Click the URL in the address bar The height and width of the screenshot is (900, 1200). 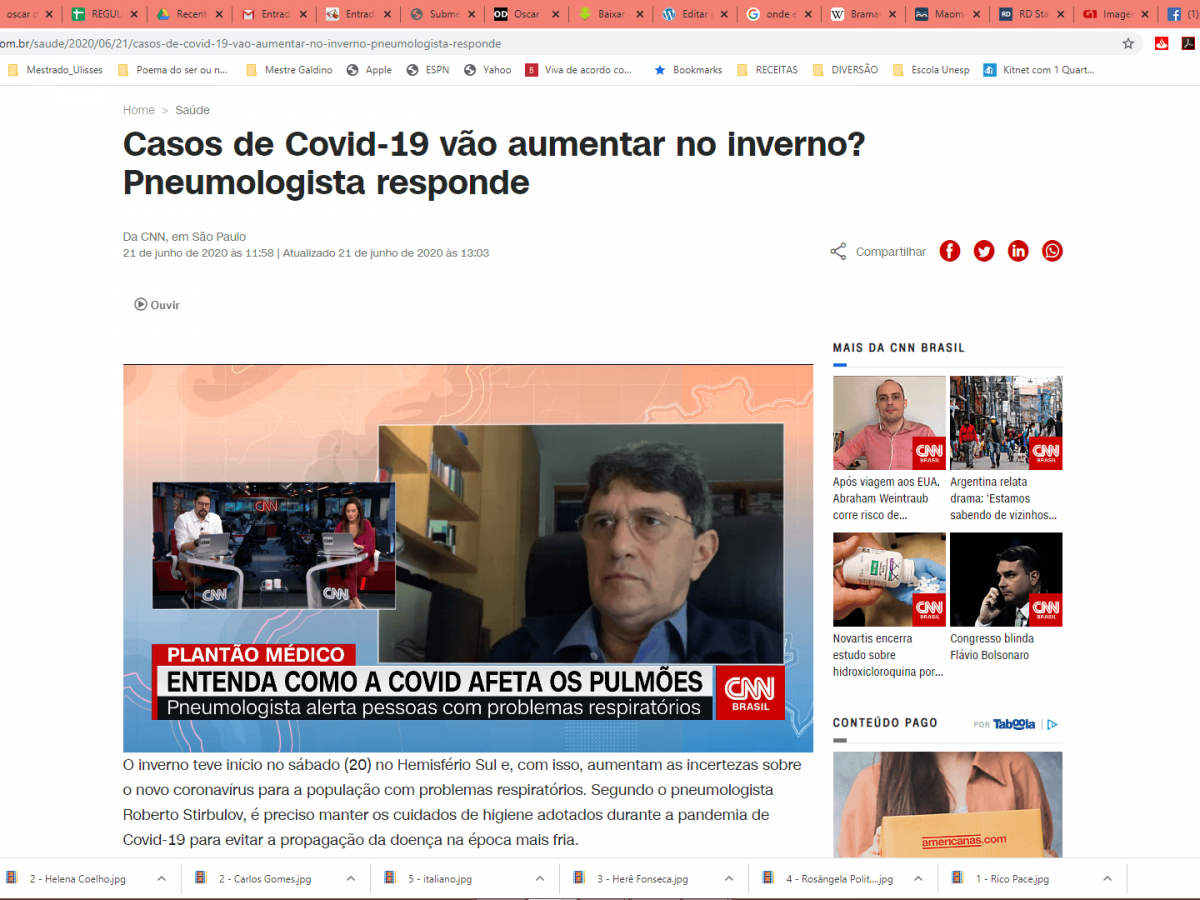250,44
